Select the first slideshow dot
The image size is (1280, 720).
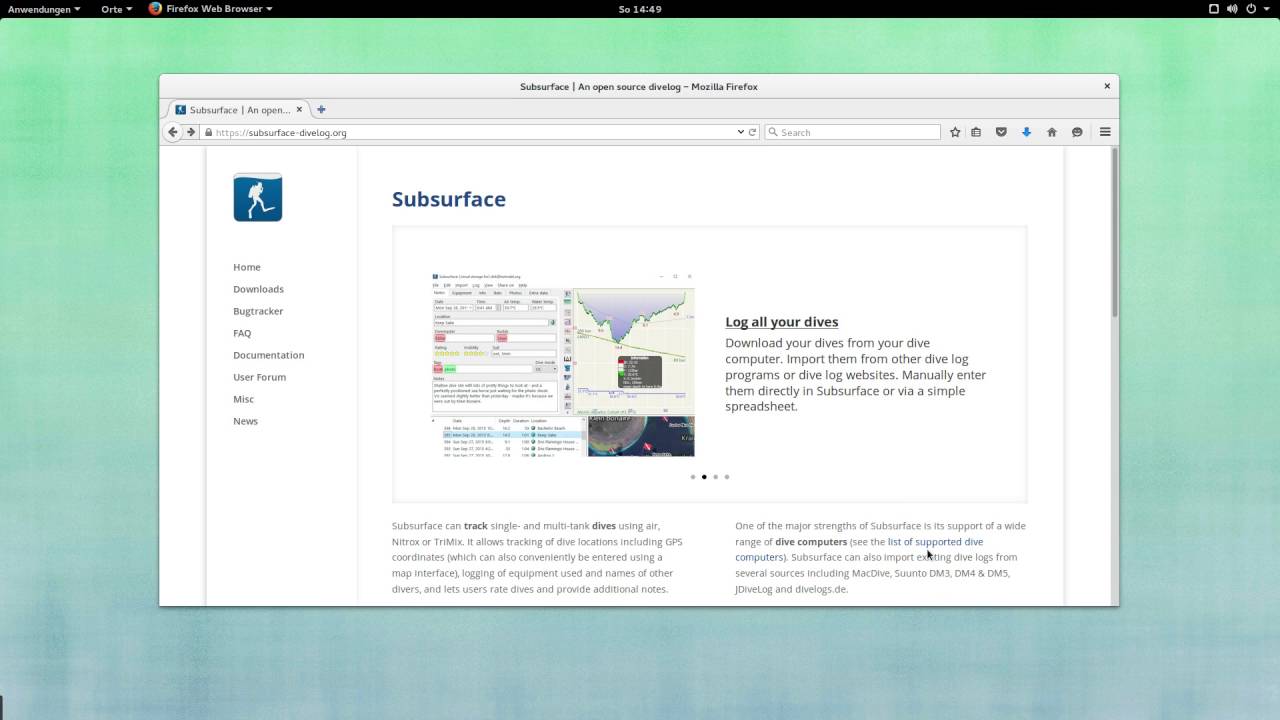693,477
